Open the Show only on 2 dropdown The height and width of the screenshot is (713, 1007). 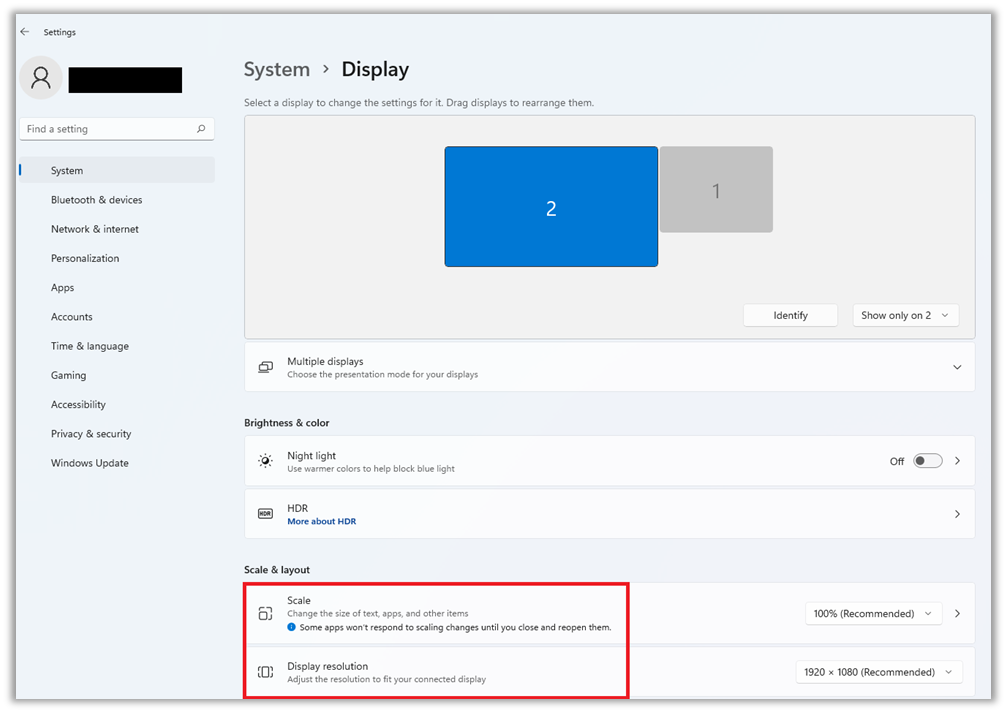pos(905,315)
